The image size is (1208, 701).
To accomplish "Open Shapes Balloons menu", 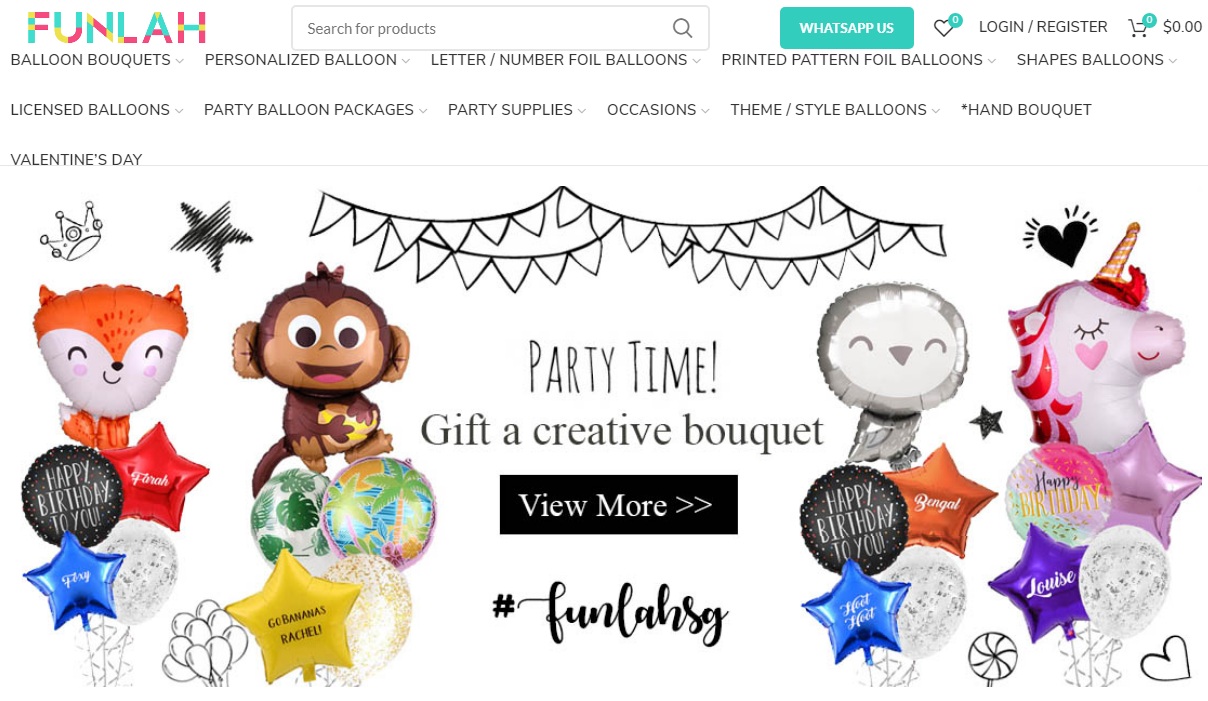I will click(x=1090, y=60).
